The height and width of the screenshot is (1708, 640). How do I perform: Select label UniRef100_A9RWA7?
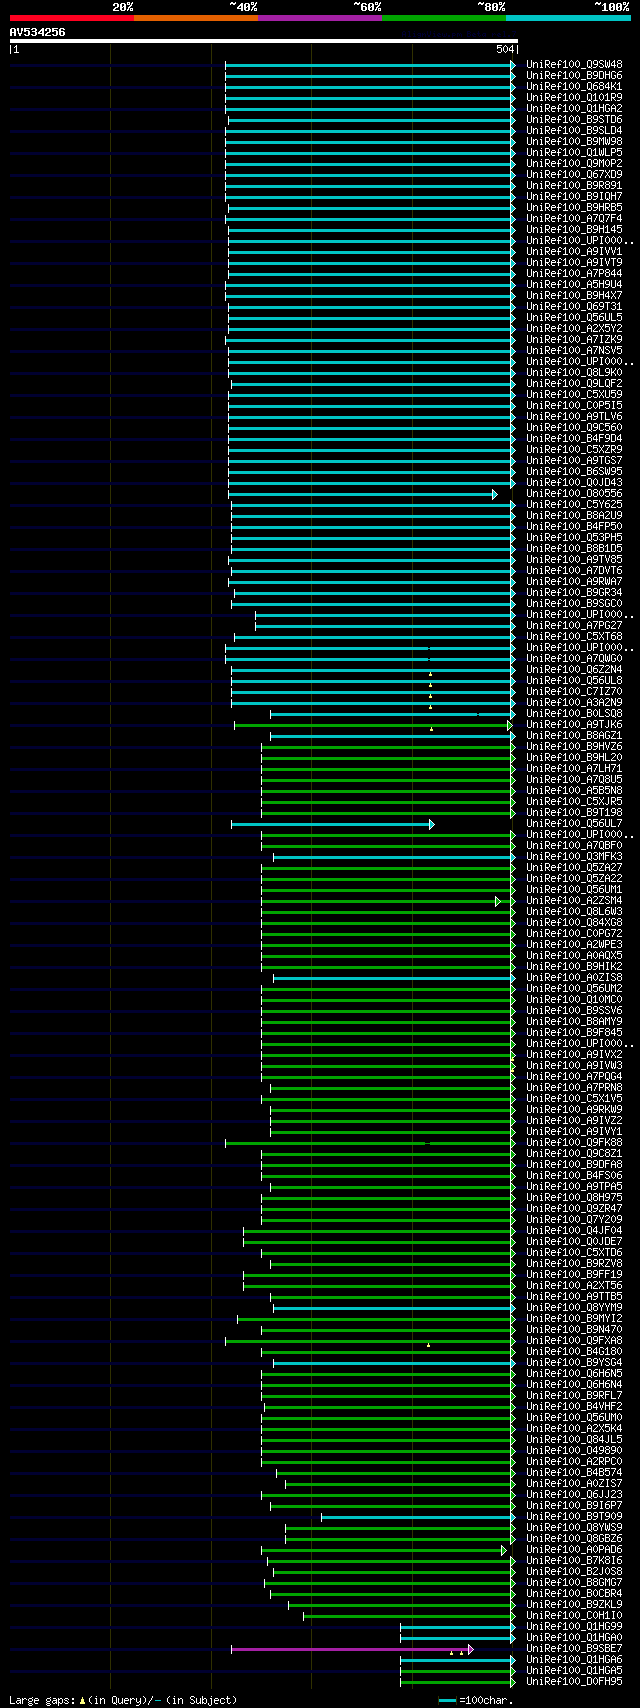pyautogui.click(x=574, y=582)
